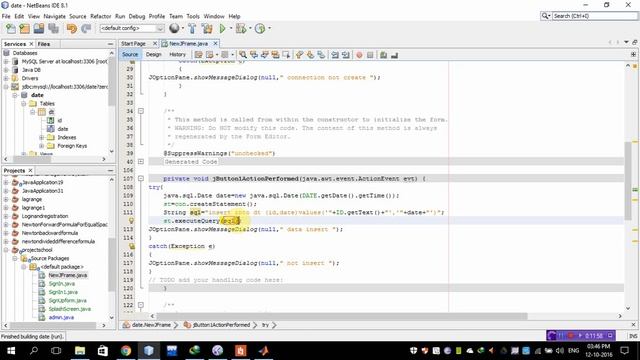Switch to Design view
Screen dimensions: 640x360
pyautogui.click(x=153, y=54)
